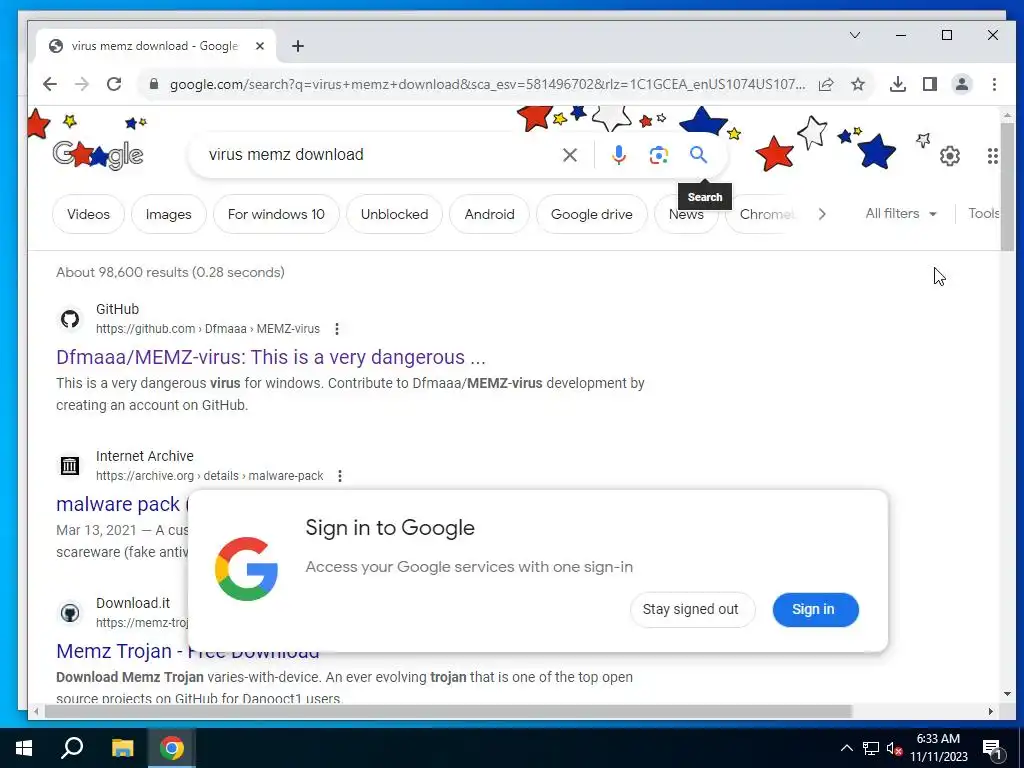Click the 'About 98,600 results' text
Image resolution: width=1024 pixels, height=768 pixels.
(170, 272)
